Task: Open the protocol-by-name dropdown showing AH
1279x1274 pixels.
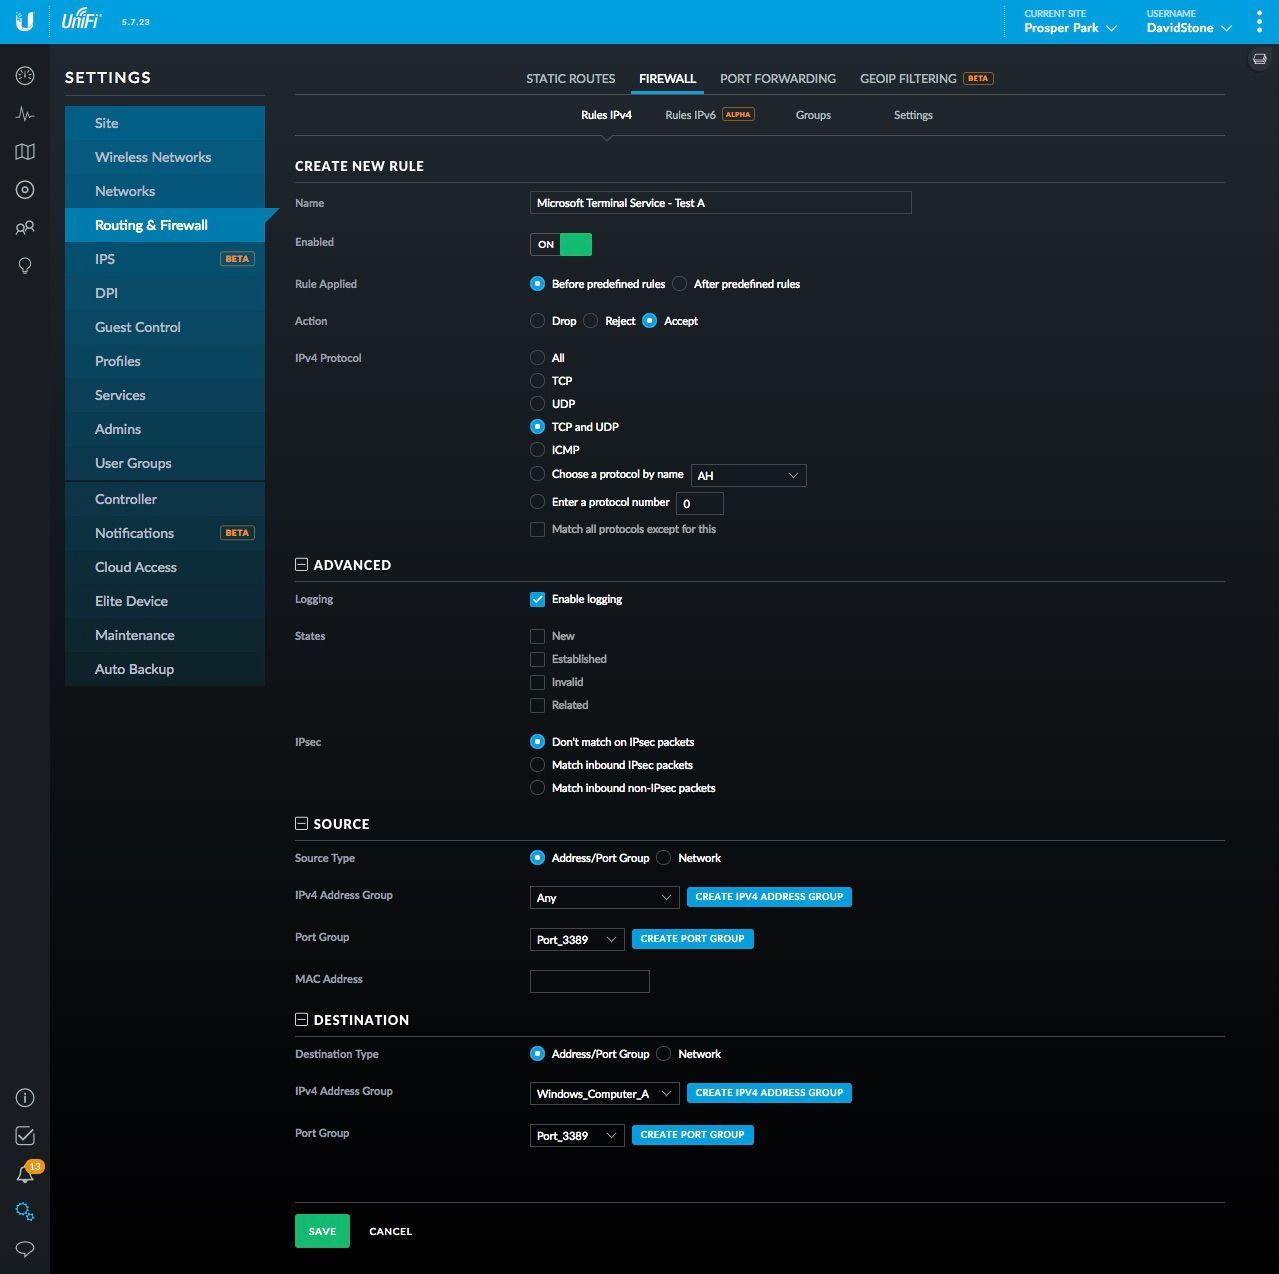Action: coord(748,475)
